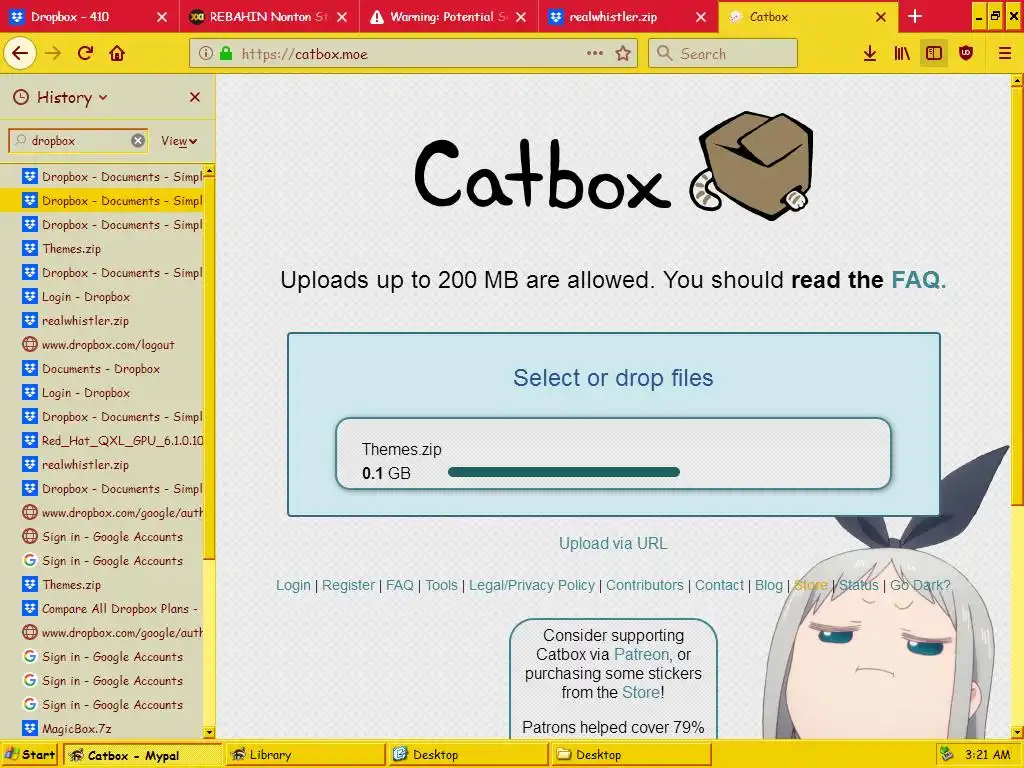Open the Library toolbar icon
Viewport: 1024px width, 768px height.
[902, 54]
